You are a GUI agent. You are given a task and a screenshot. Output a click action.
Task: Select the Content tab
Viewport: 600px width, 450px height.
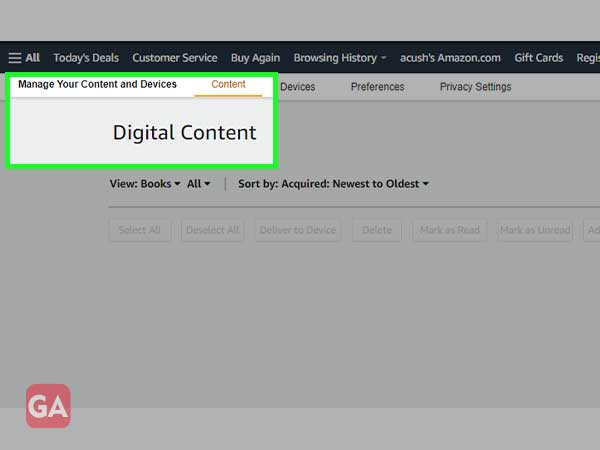click(x=228, y=85)
